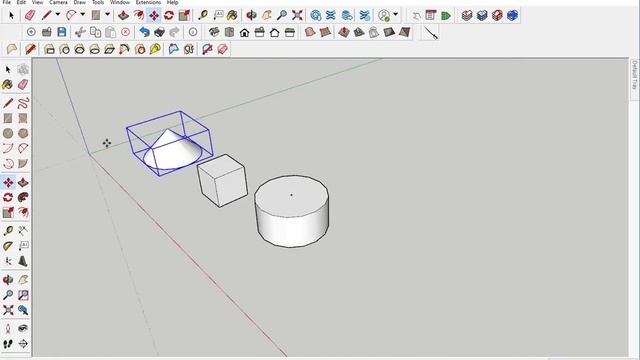This screenshot has height=360, width=640.
Task: Select the Offset tool in top toolbar
Action: coord(139,16)
